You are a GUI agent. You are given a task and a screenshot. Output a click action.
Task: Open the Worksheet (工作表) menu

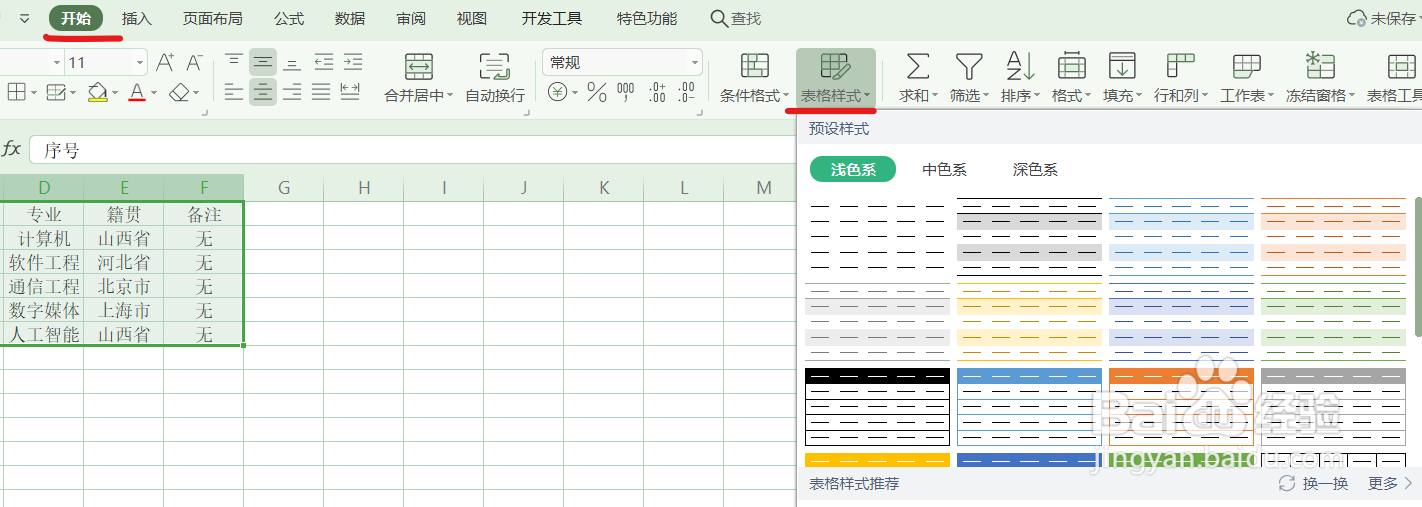(1246, 79)
